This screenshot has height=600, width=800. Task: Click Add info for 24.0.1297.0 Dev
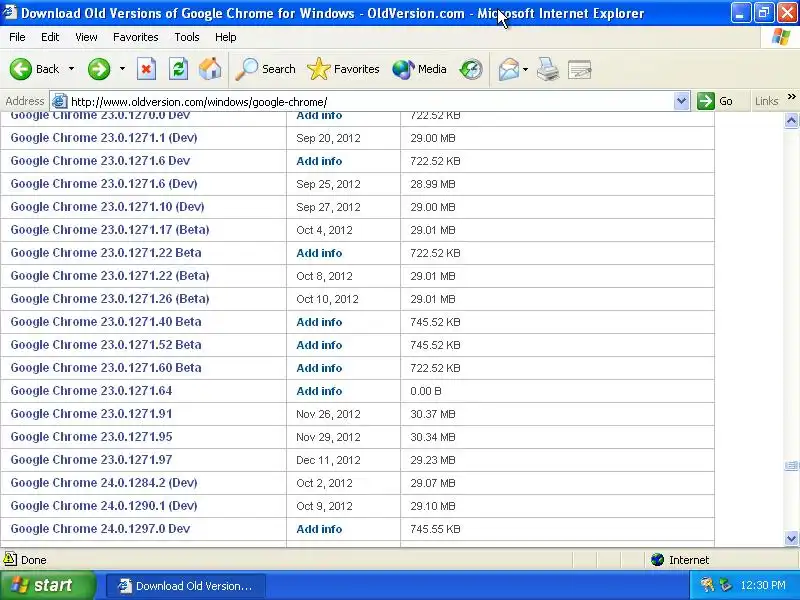(319, 529)
